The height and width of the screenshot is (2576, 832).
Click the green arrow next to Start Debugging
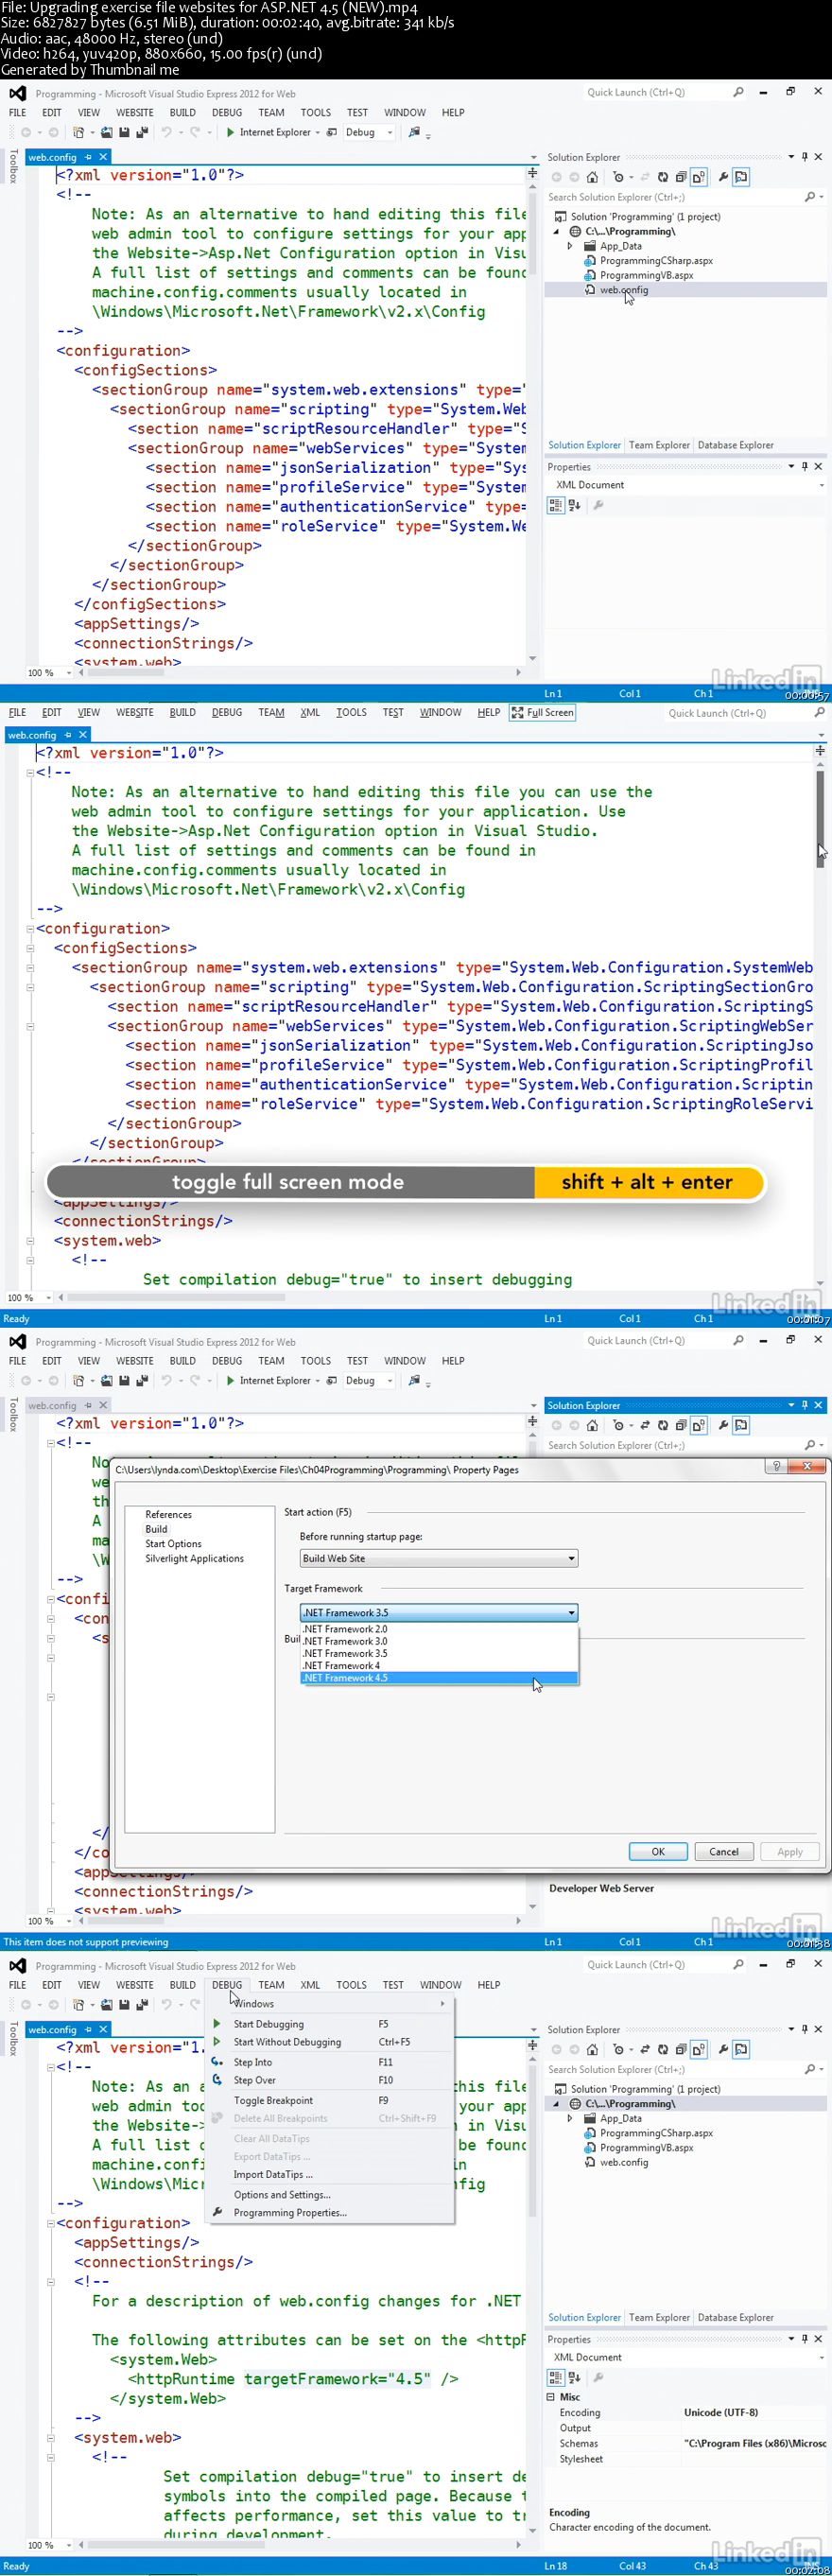tap(217, 2023)
